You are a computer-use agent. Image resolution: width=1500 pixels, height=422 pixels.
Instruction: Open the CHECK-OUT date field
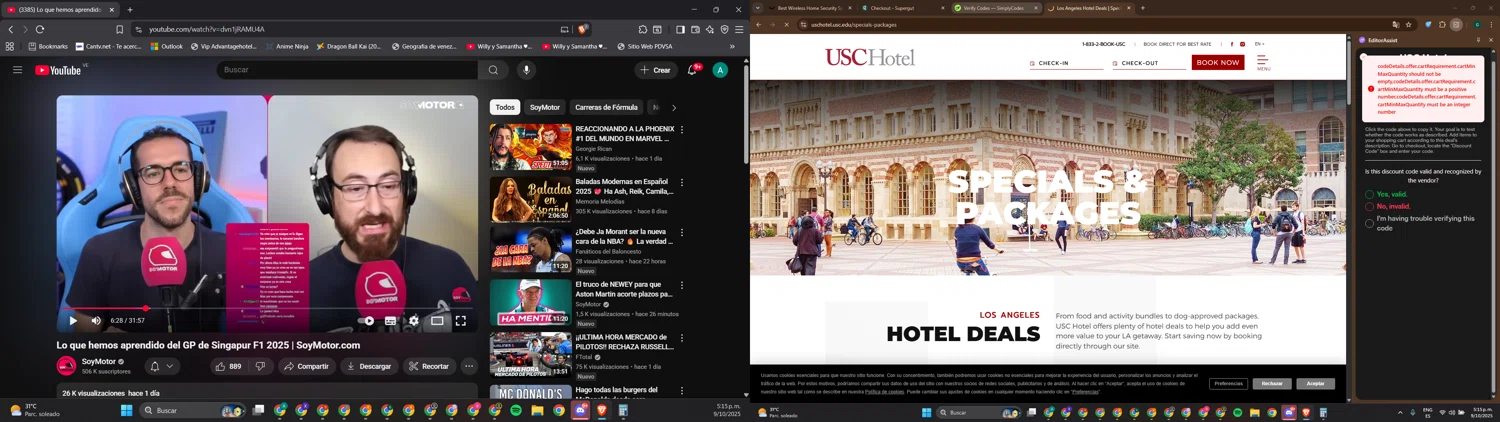1149,63
